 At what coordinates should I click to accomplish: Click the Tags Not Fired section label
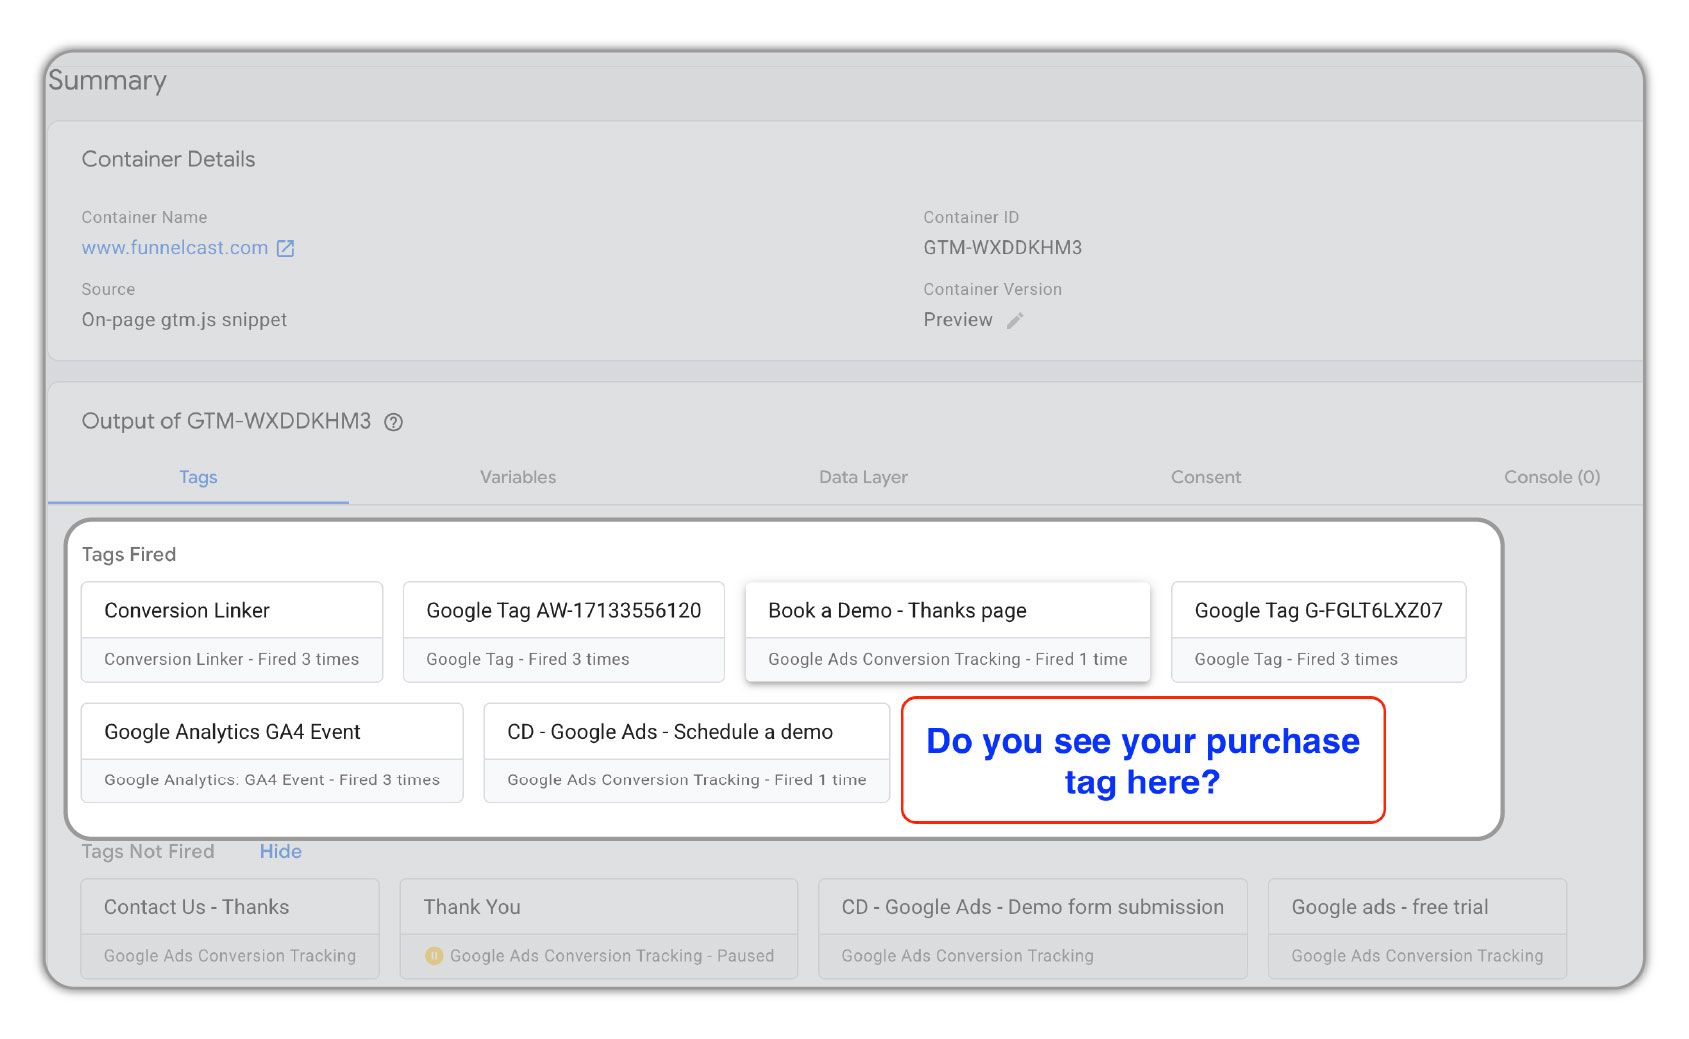148,851
